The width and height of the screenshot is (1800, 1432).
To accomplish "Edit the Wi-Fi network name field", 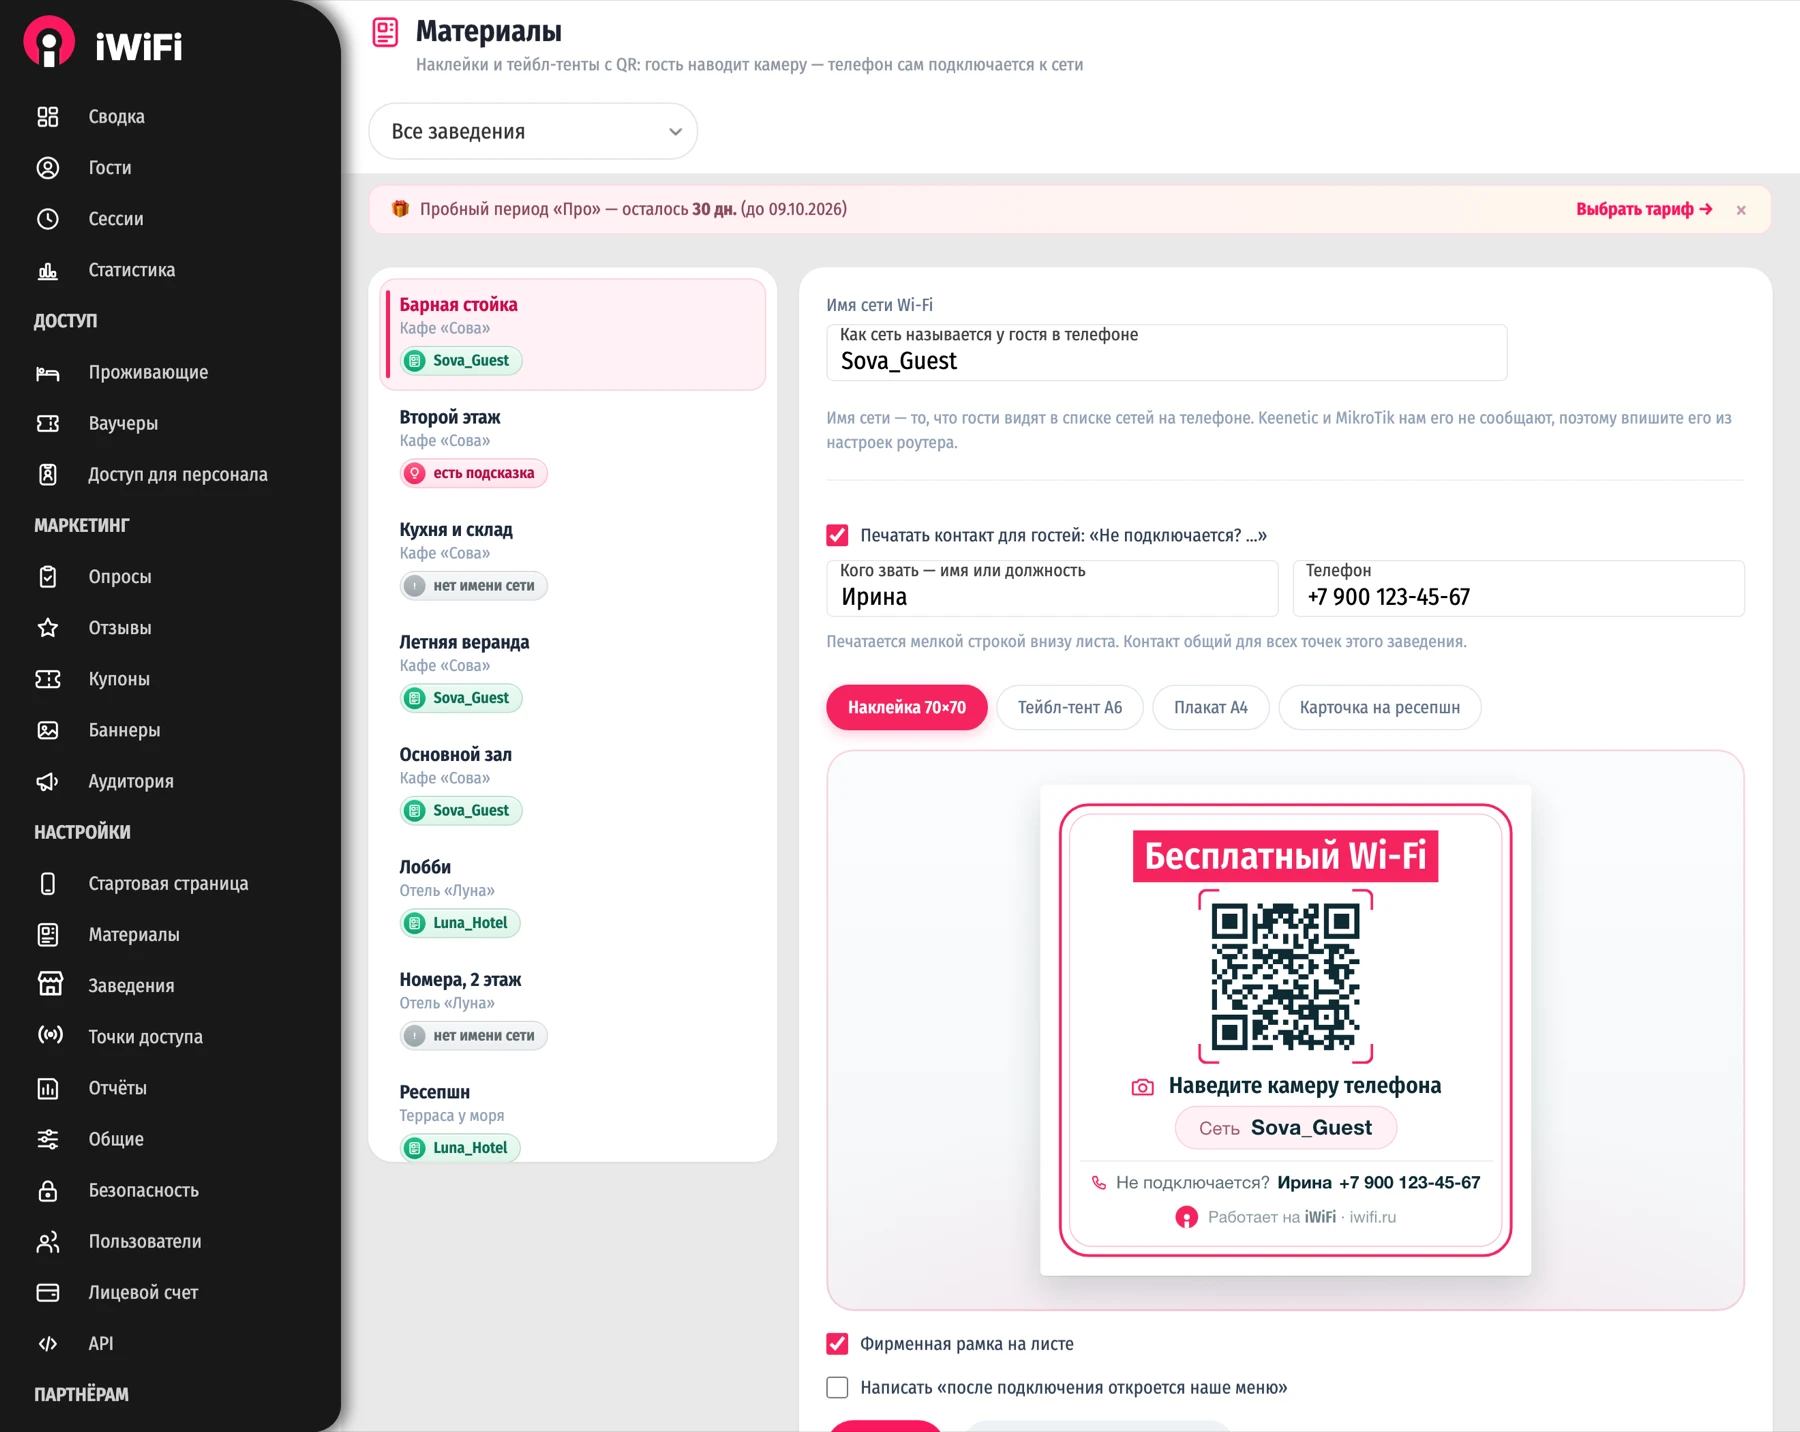I will (1167, 352).
